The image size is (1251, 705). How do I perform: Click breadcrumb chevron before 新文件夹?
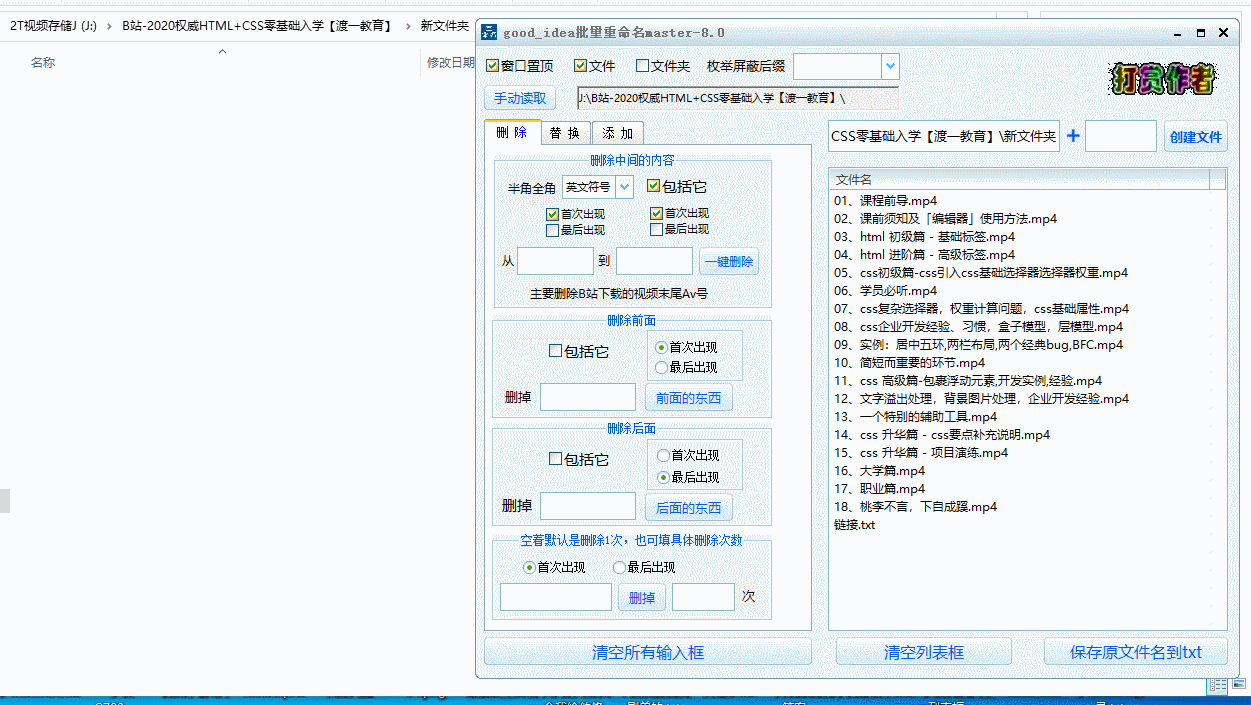pos(408,26)
